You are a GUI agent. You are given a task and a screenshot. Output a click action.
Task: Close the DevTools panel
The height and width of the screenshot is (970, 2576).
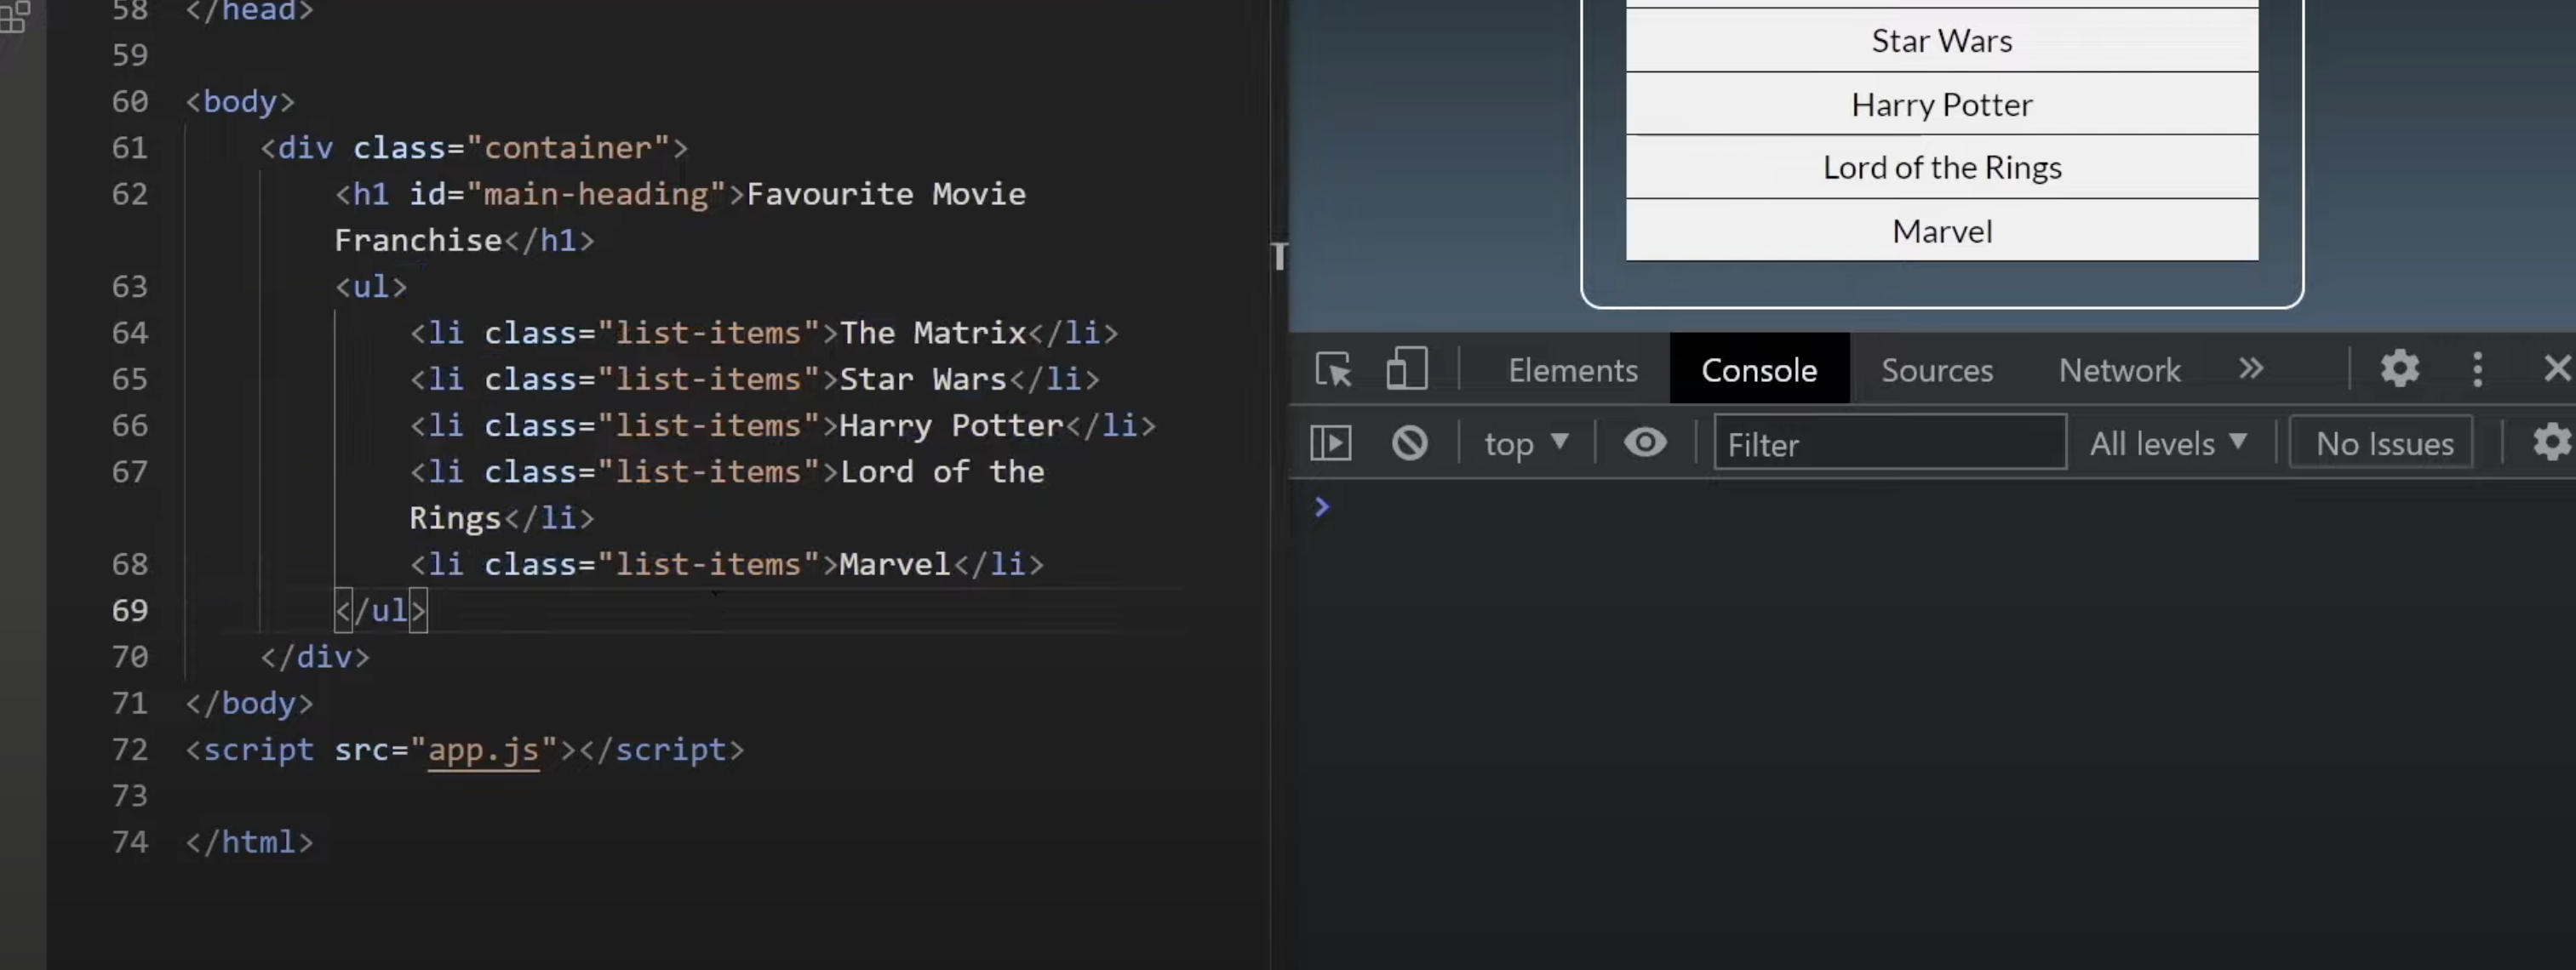(2556, 368)
